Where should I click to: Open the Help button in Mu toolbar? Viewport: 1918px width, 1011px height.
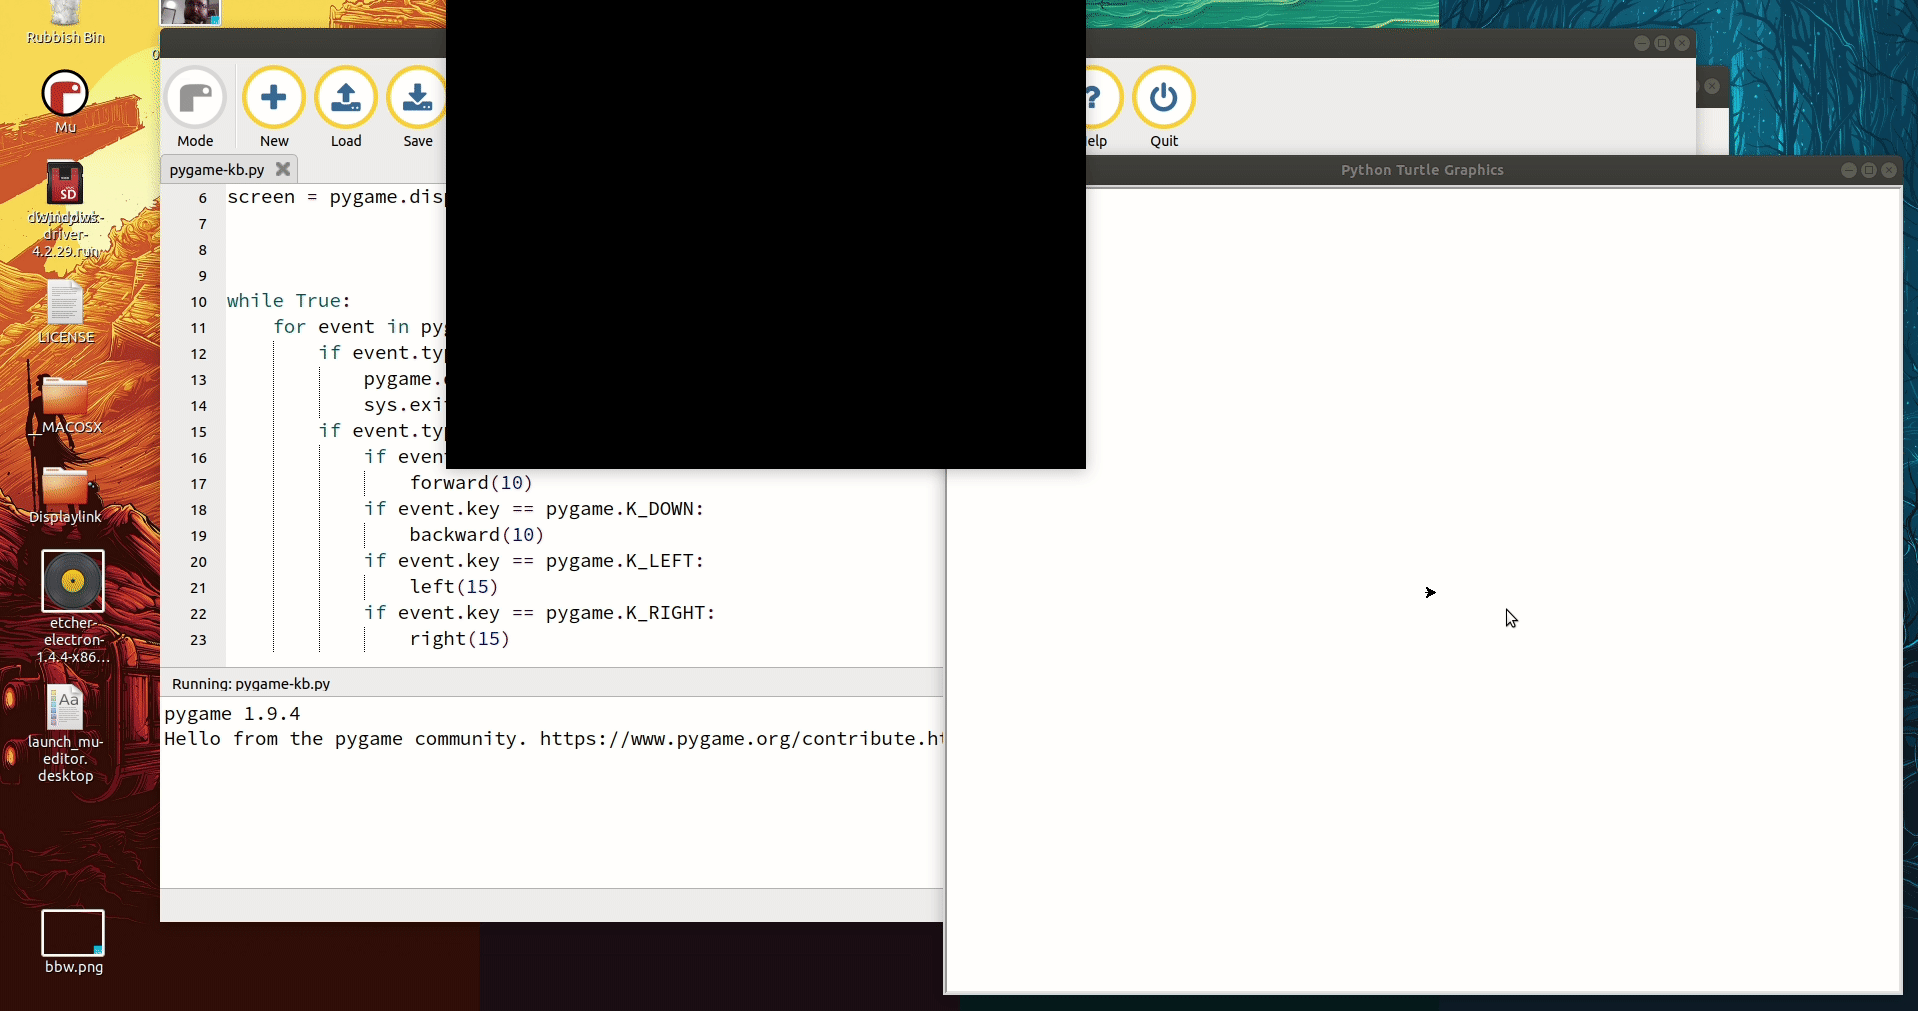coord(1102,108)
